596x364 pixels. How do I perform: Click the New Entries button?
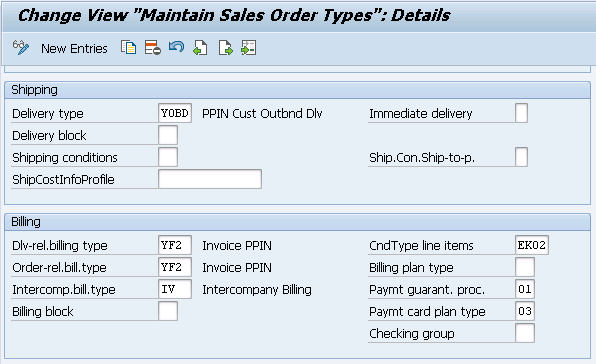tap(74, 49)
